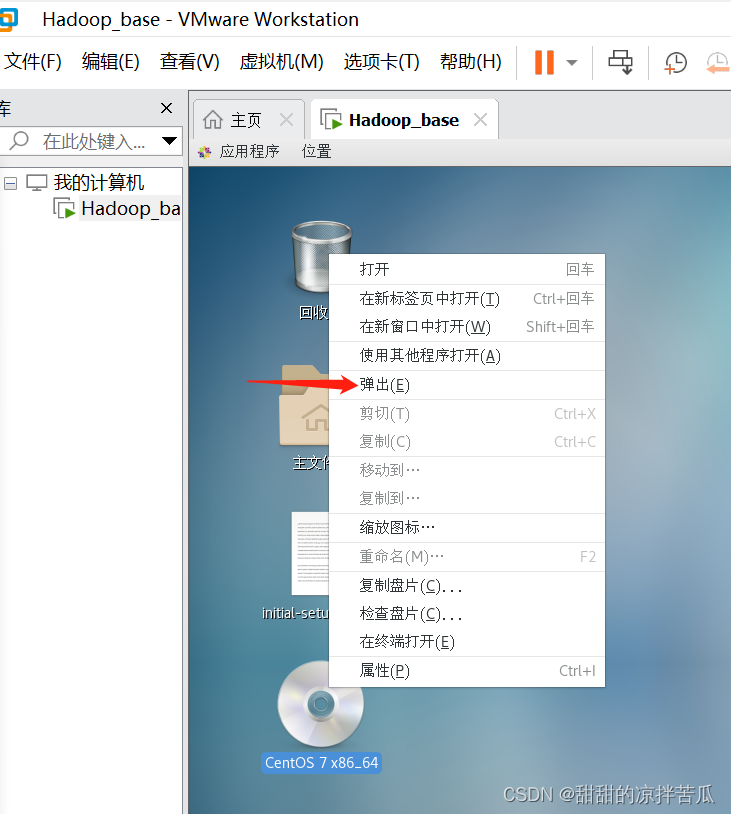Click the greyed 重命名(M)… entry
The width and height of the screenshot is (731, 814).
pyautogui.click(x=467, y=557)
